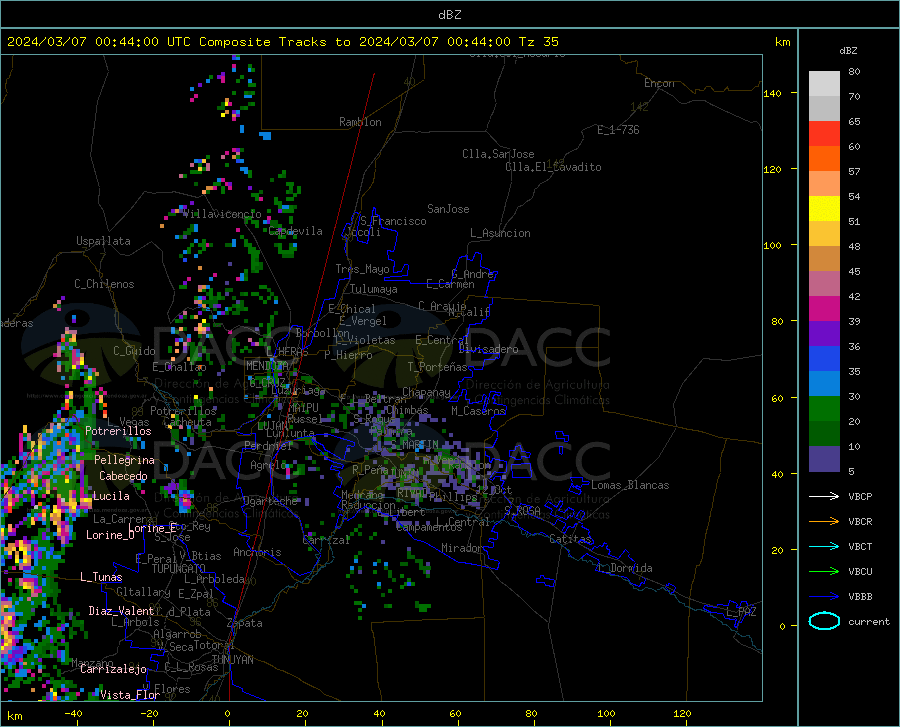Click the 'Potrerillos' white label
The image size is (900, 727).
click(x=118, y=431)
